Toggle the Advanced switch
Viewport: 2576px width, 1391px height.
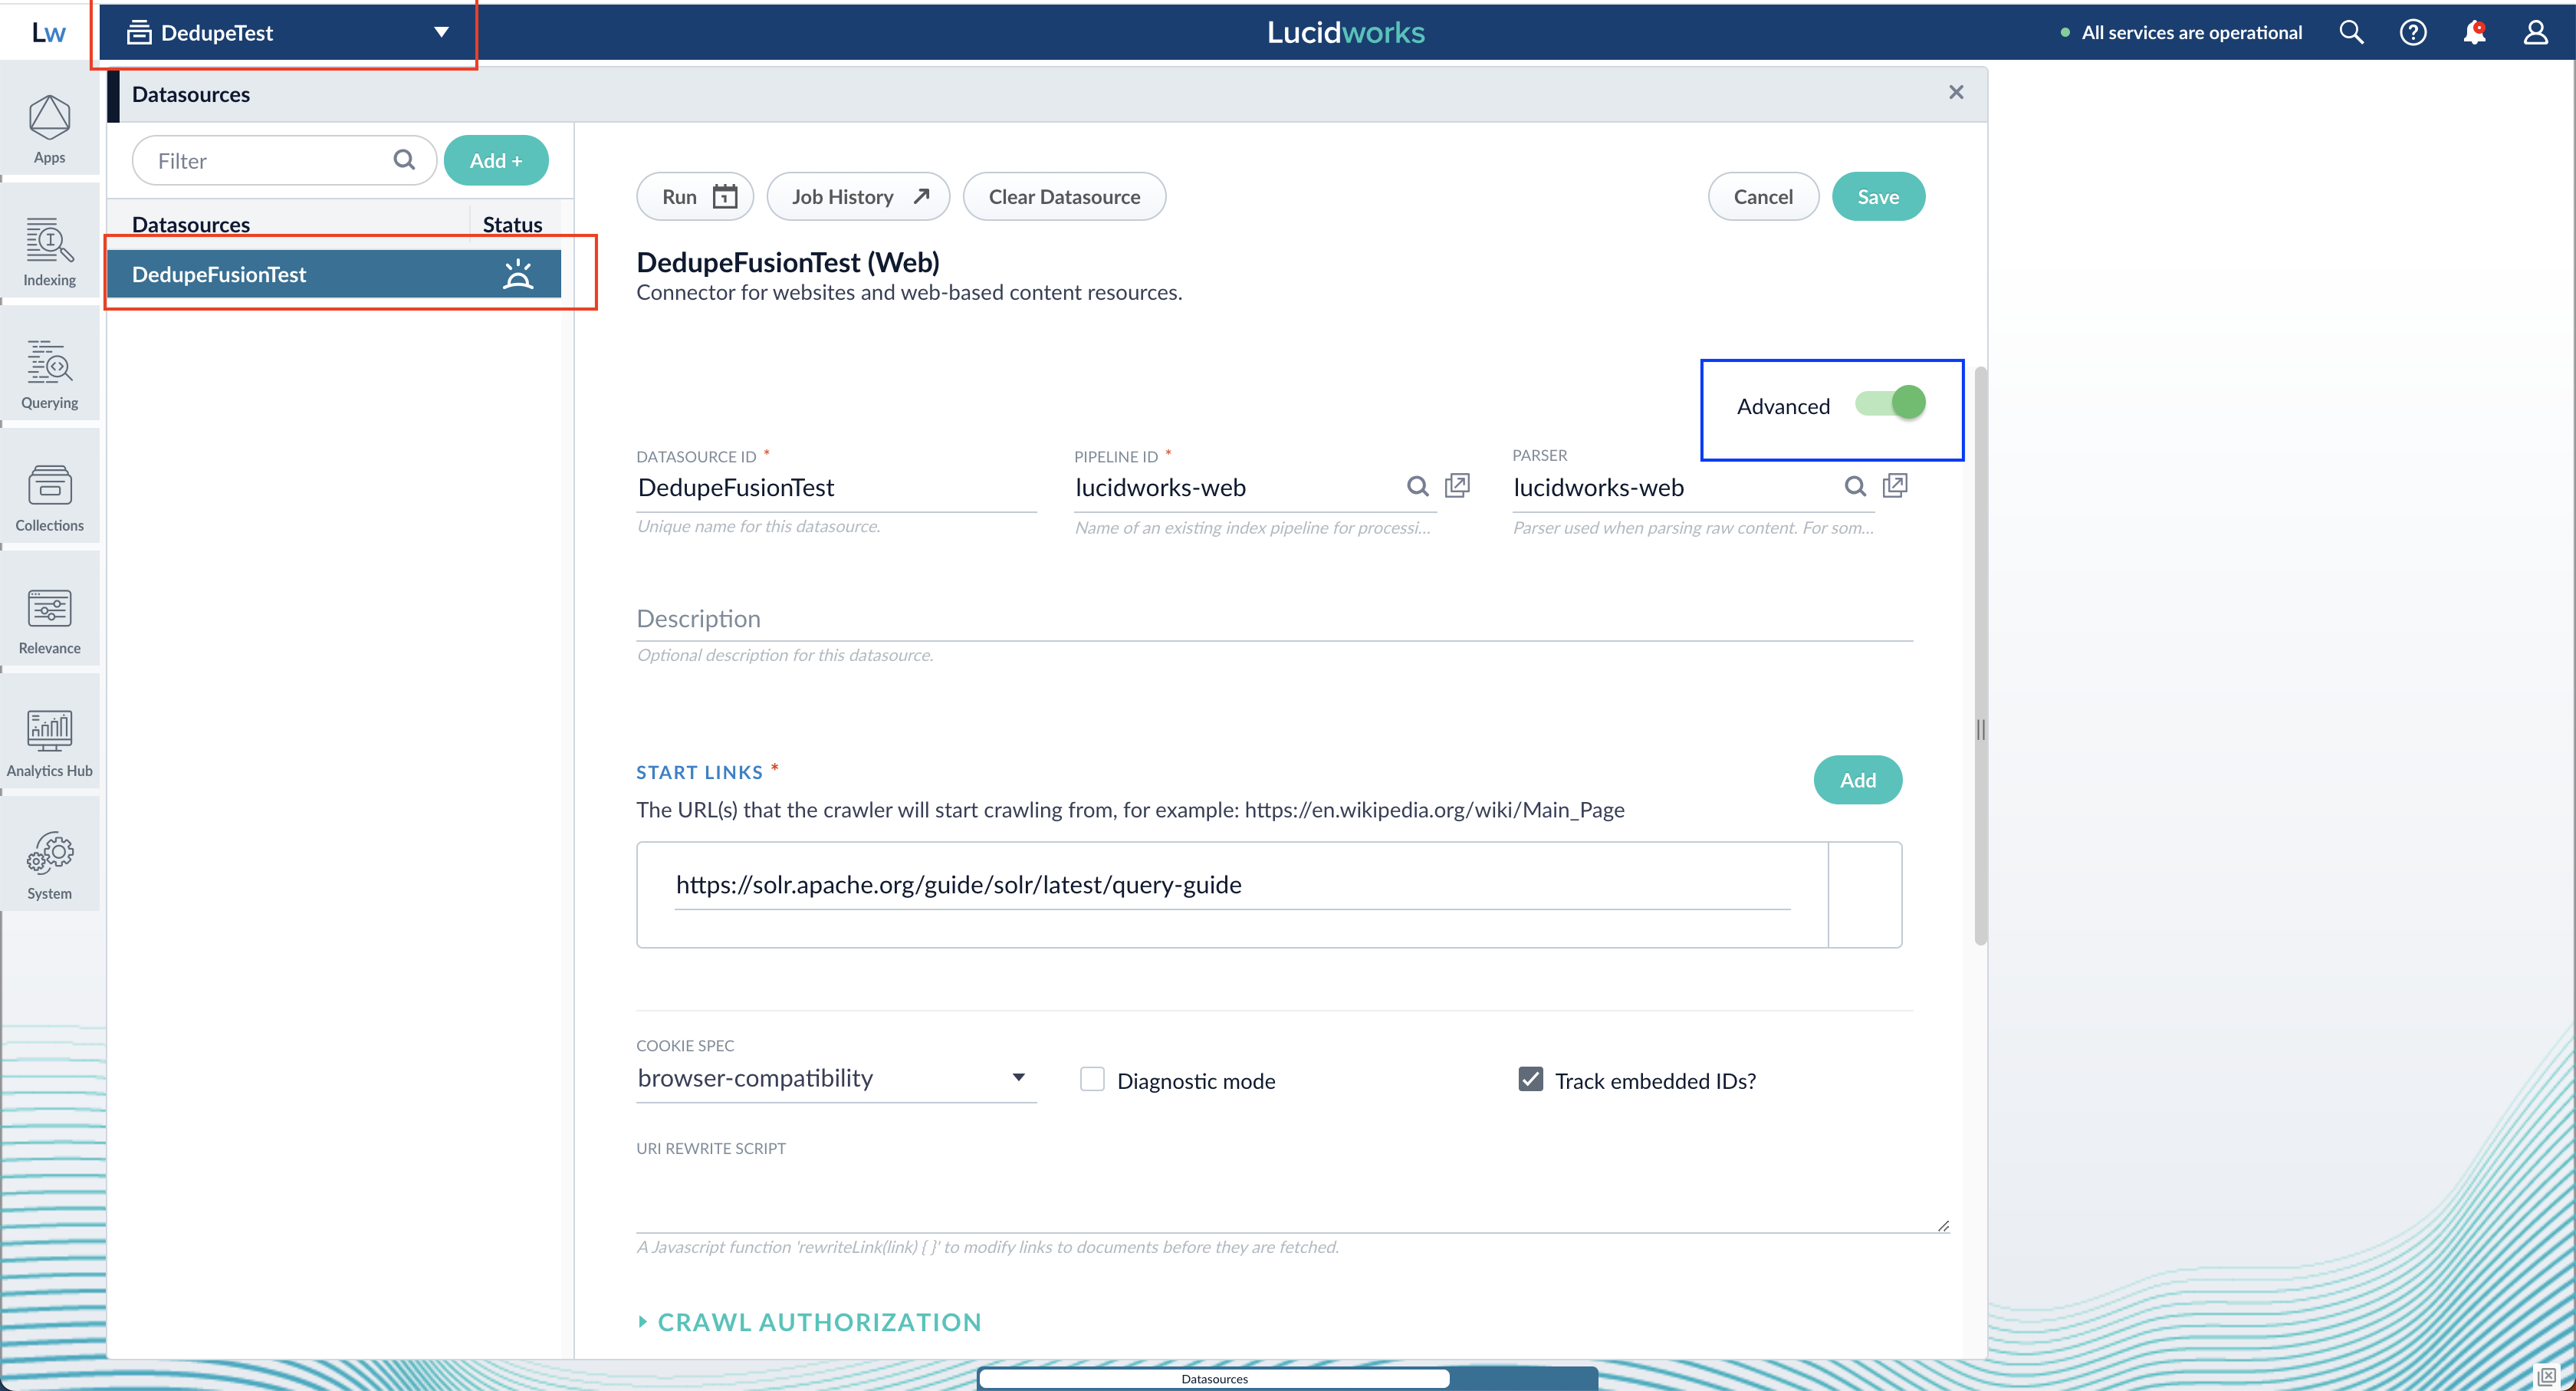pos(1889,403)
